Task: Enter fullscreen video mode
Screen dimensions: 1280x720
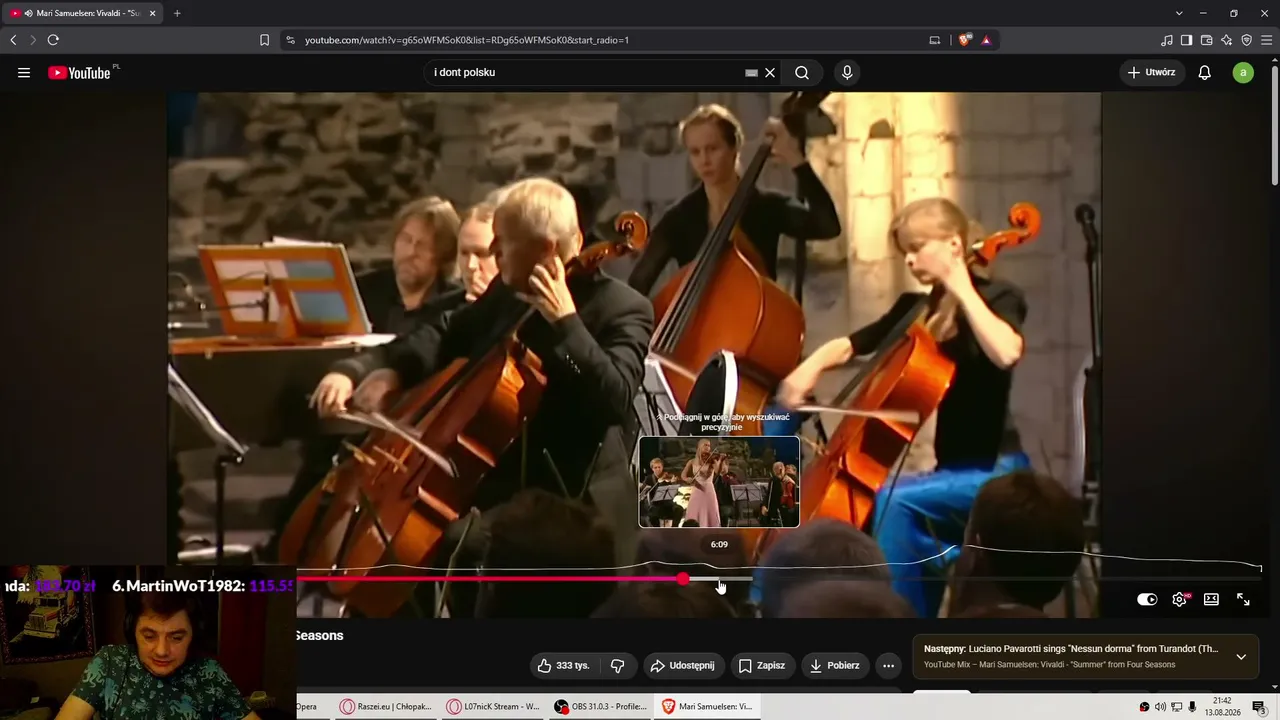Action: point(1243,599)
